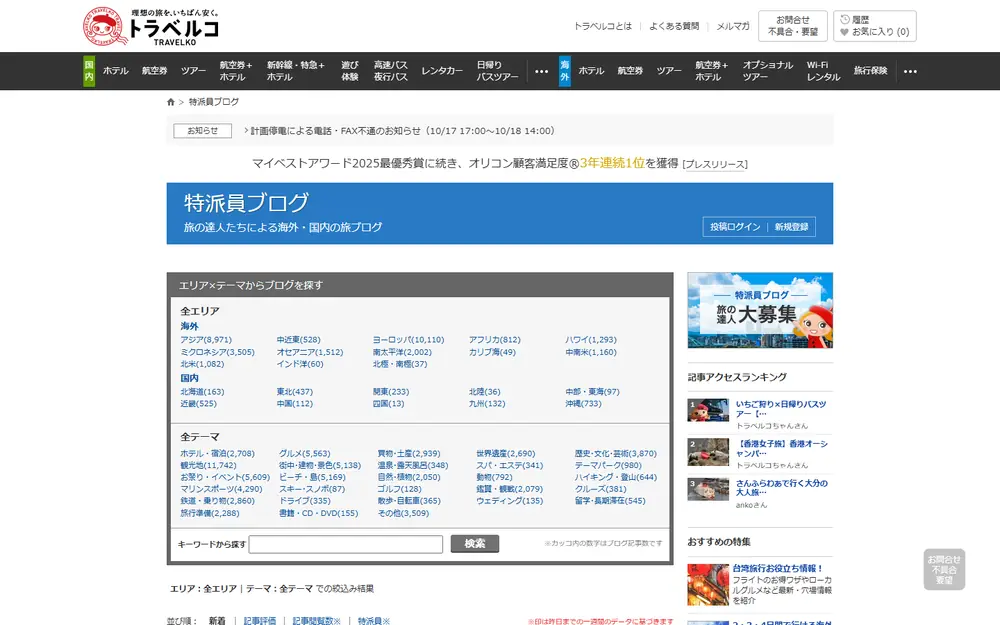Open 高速バス夜行バス menu item
1000x625 pixels.
click(x=390, y=71)
